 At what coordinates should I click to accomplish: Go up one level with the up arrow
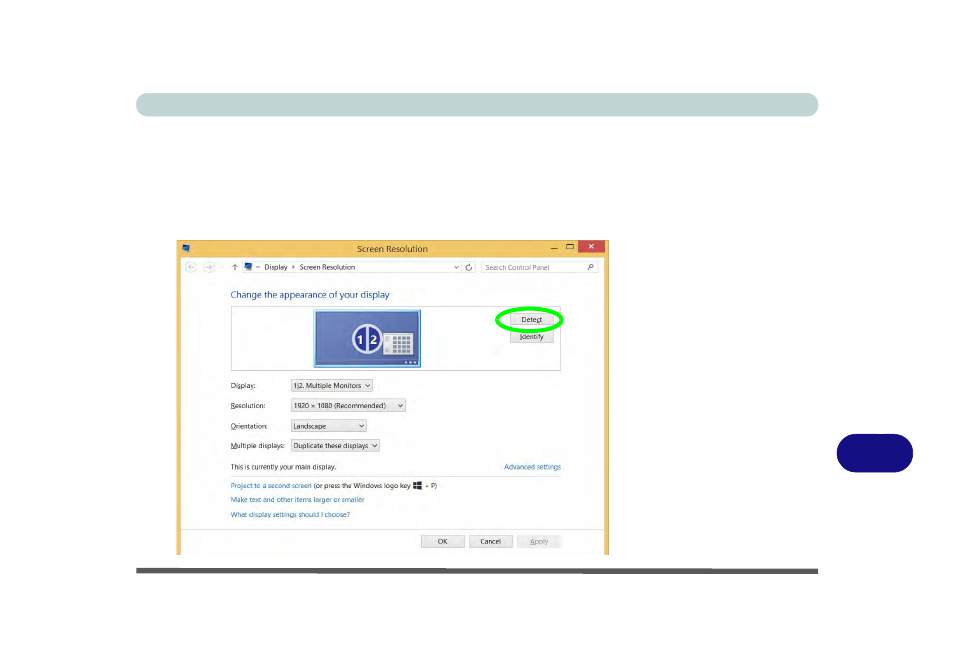(x=234, y=268)
